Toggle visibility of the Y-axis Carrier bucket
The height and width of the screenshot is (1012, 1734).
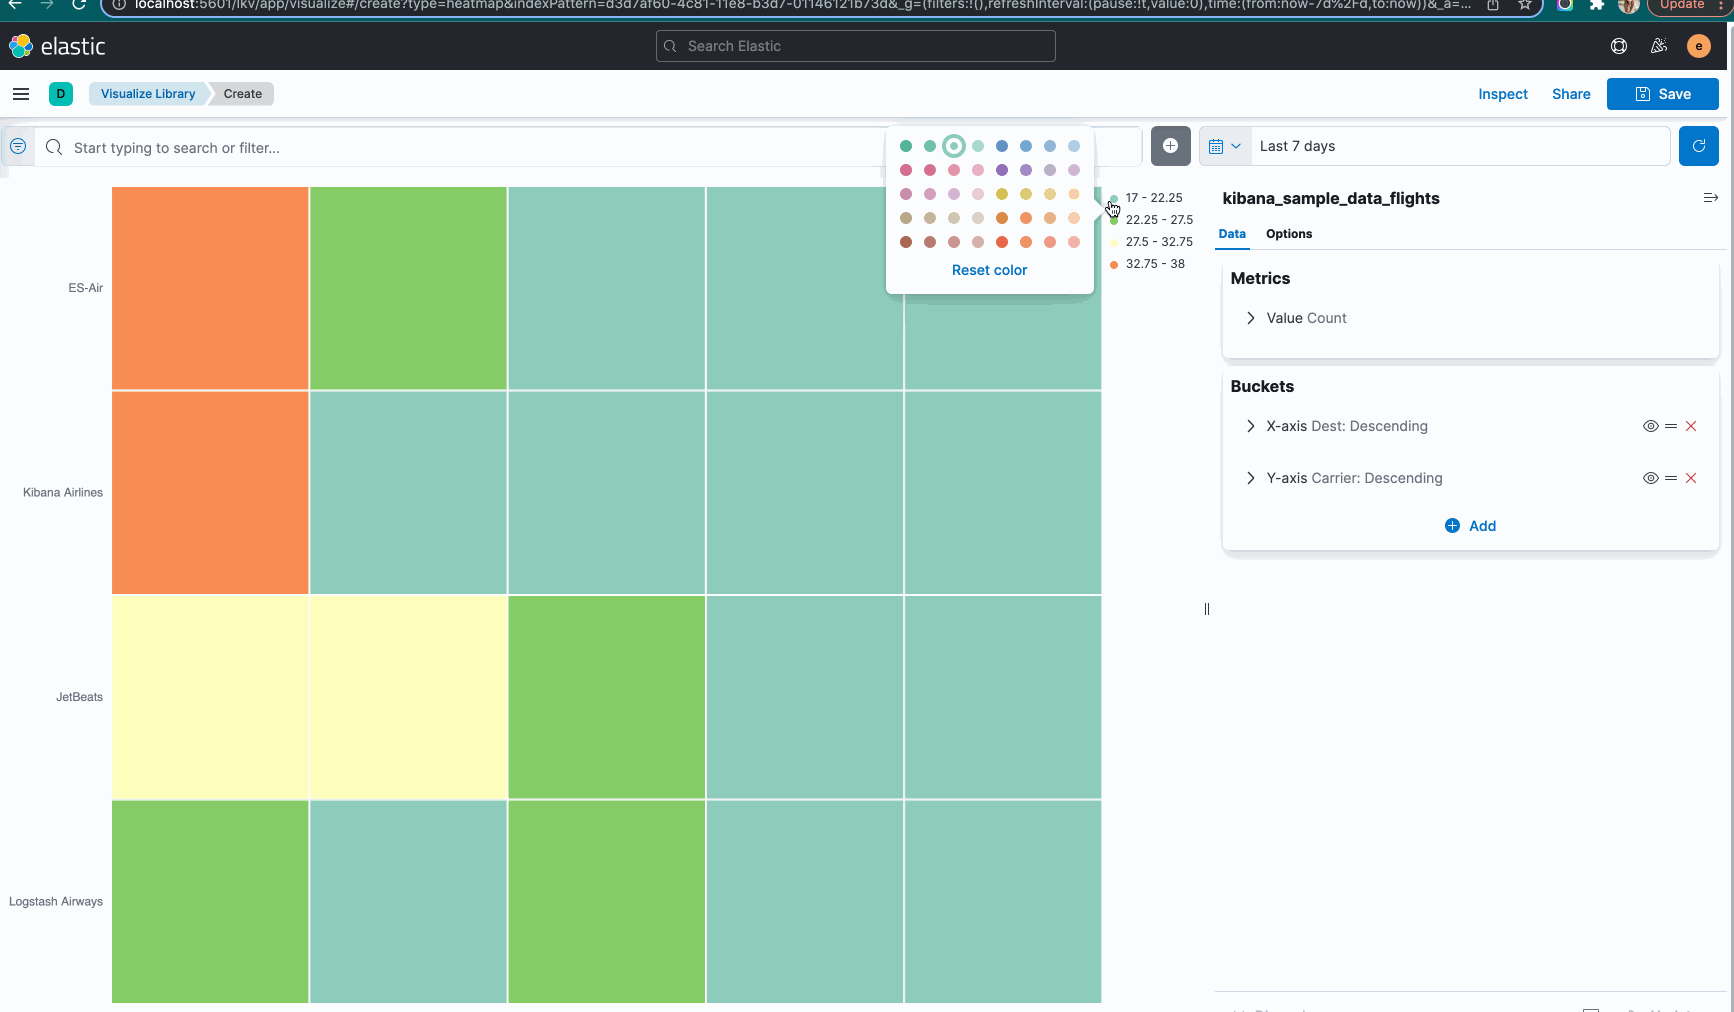coord(1650,478)
